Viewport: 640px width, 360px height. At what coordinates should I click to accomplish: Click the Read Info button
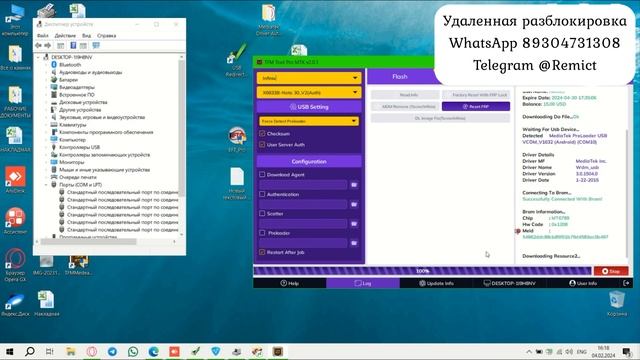405,95
